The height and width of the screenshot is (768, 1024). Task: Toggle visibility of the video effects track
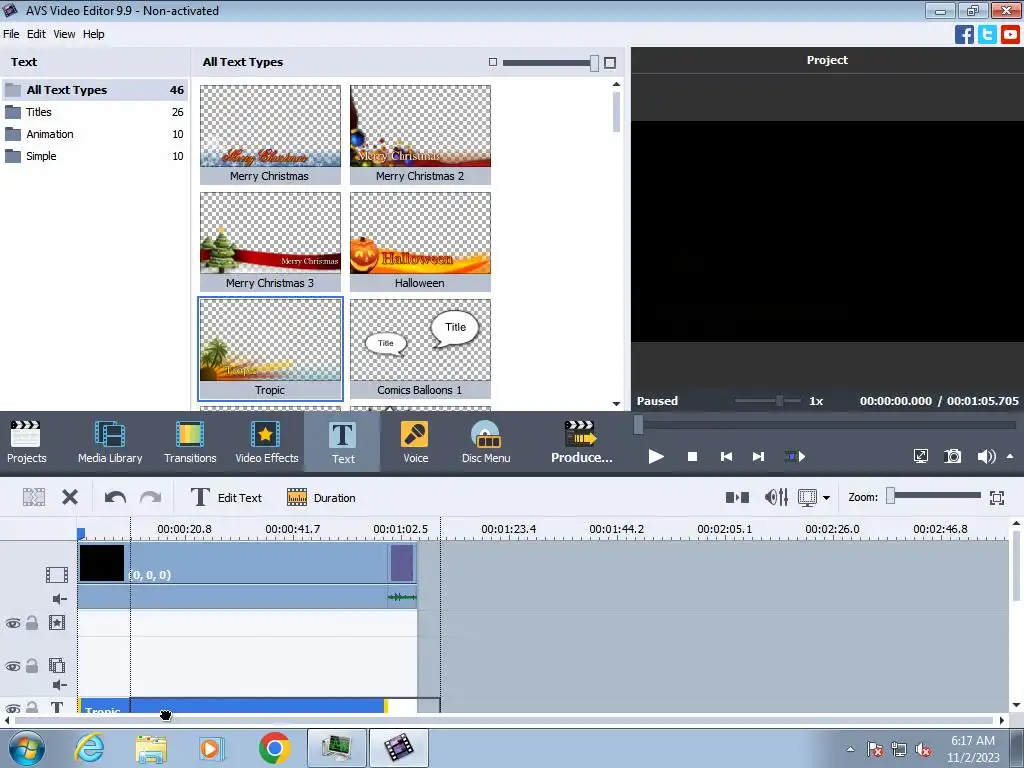[x=12, y=623]
